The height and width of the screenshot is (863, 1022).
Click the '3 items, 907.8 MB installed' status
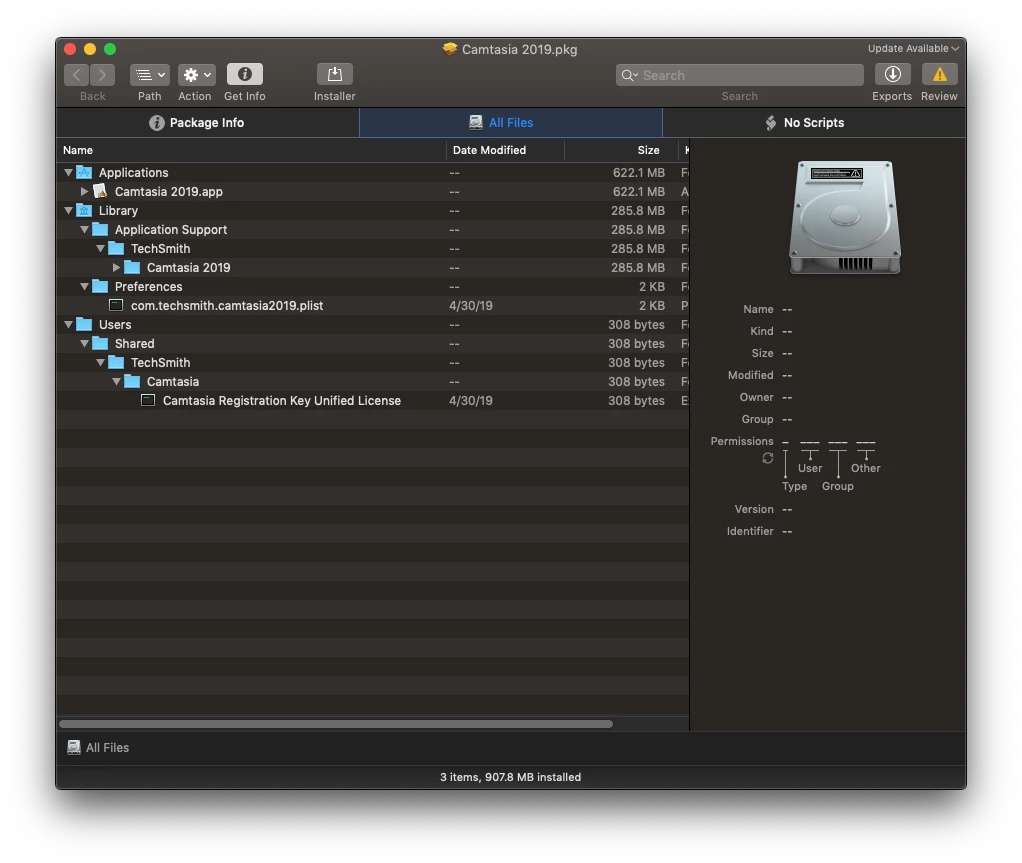tap(510, 777)
